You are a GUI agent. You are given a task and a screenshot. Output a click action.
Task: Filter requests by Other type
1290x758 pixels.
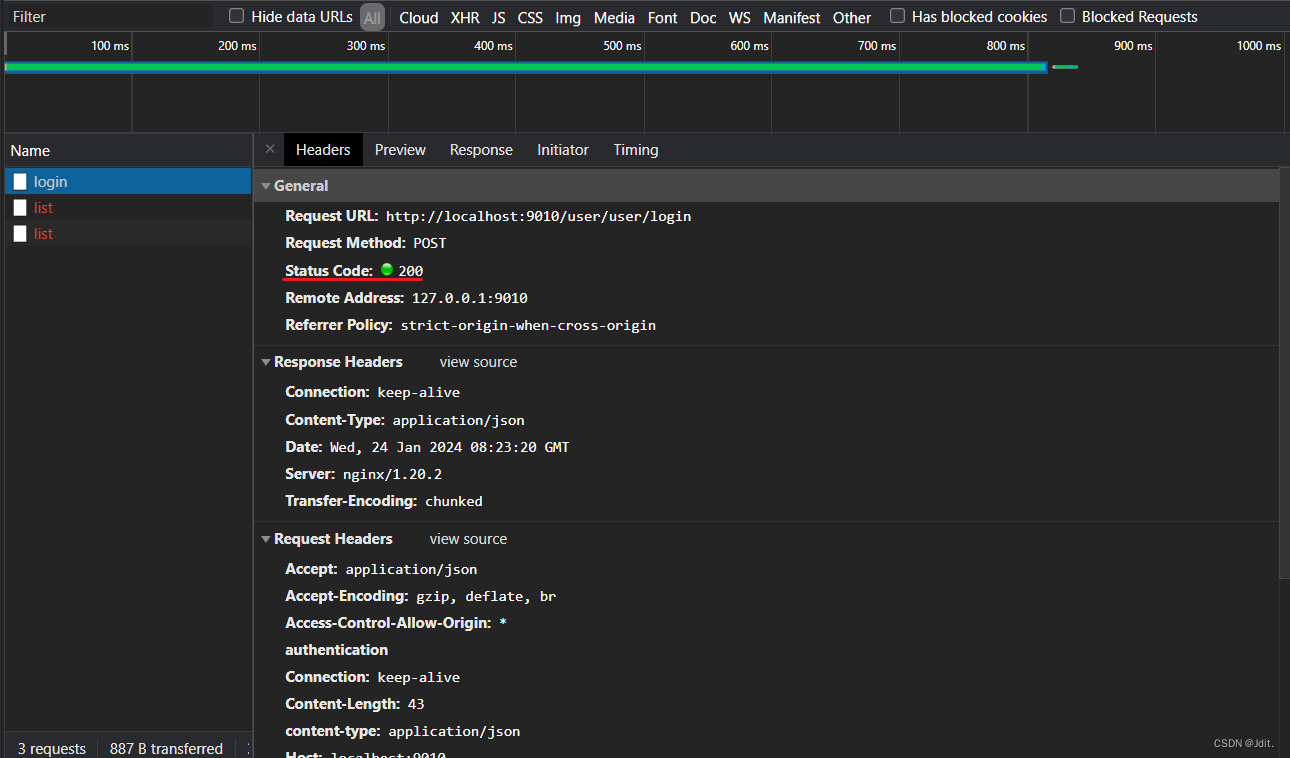[x=852, y=17]
